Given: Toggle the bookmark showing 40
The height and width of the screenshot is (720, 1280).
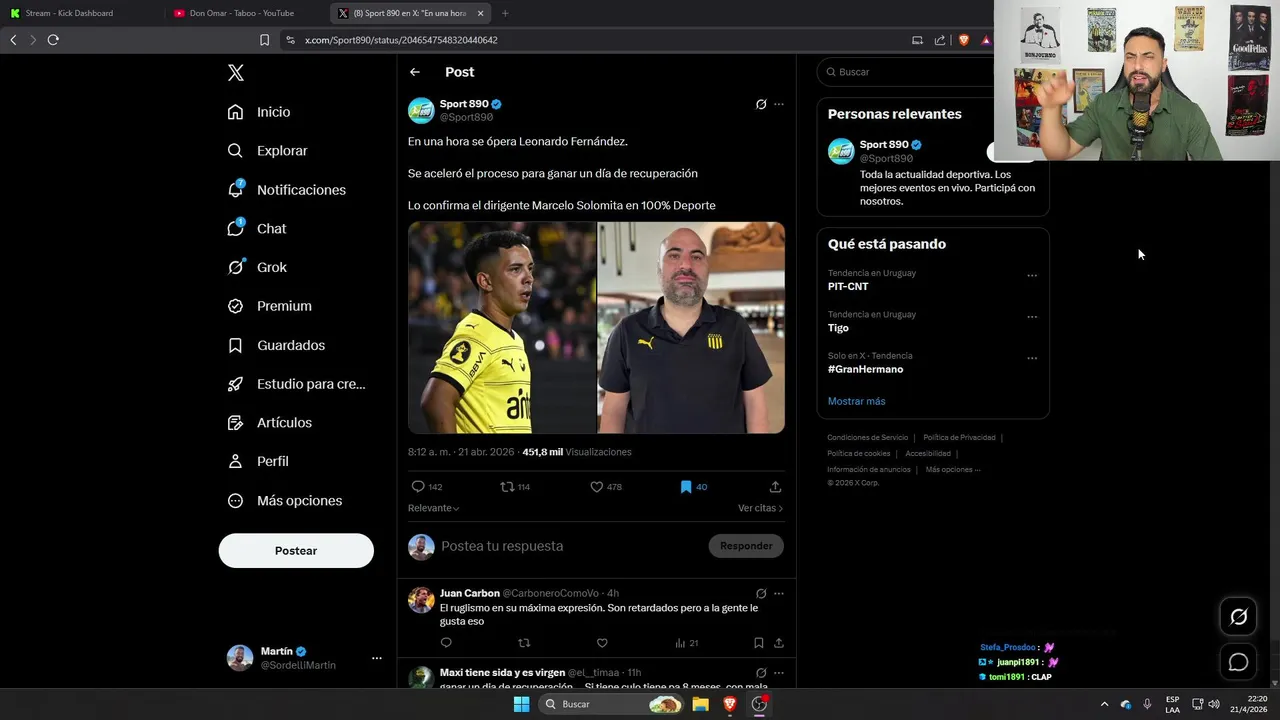Looking at the screenshot, I should (x=686, y=487).
